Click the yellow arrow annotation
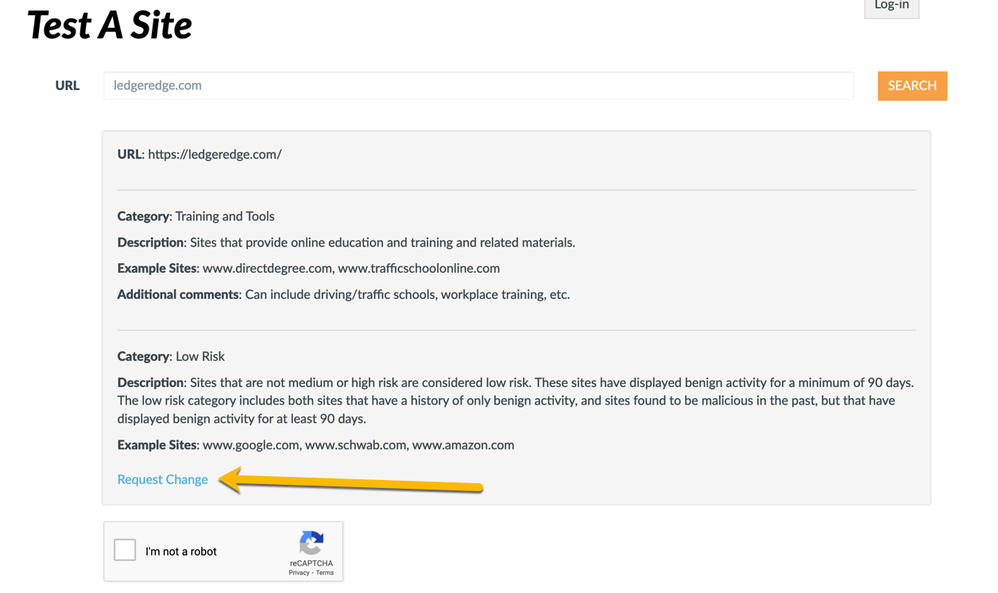The height and width of the screenshot is (593, 998). pyautogui.click(x=350, y=483)
